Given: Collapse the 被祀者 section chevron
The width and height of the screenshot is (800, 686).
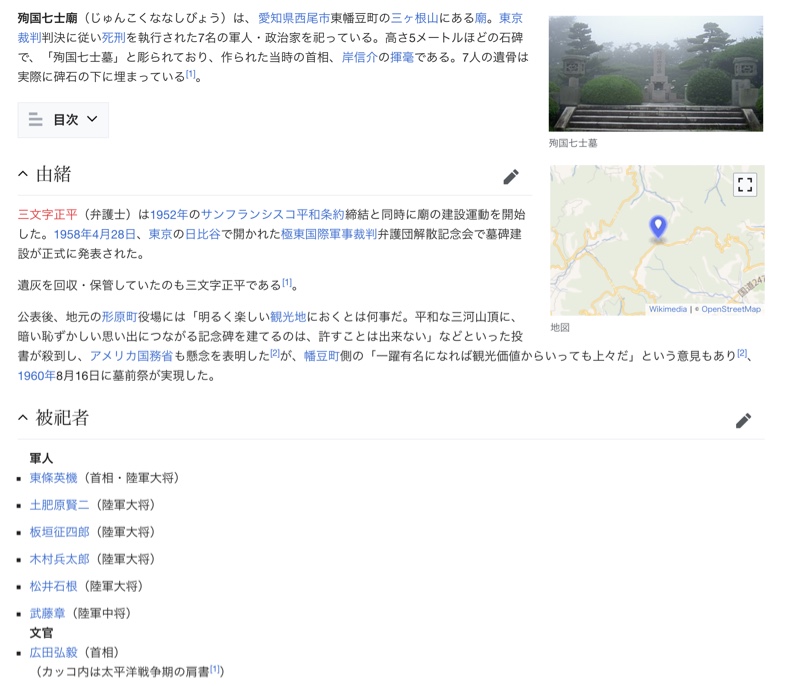Looking at the screenshot, I should pos(23,418).
